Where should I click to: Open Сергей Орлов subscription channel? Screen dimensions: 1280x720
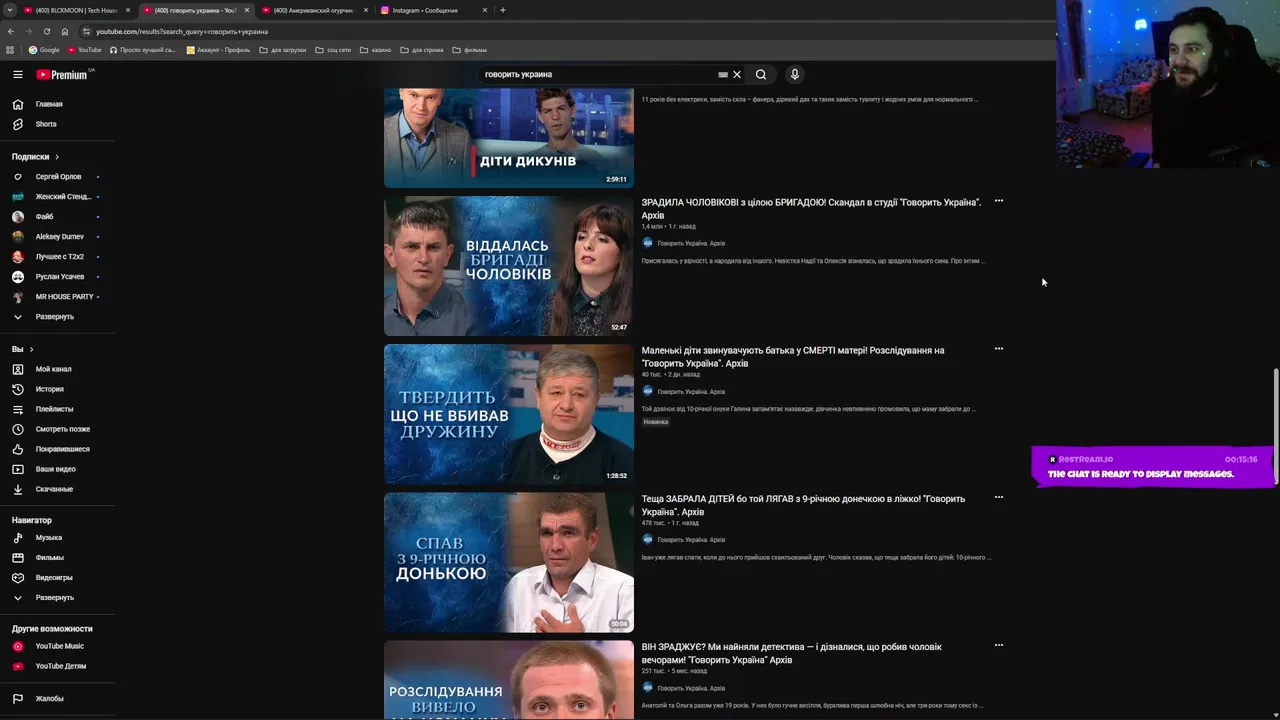click(58, 177)
